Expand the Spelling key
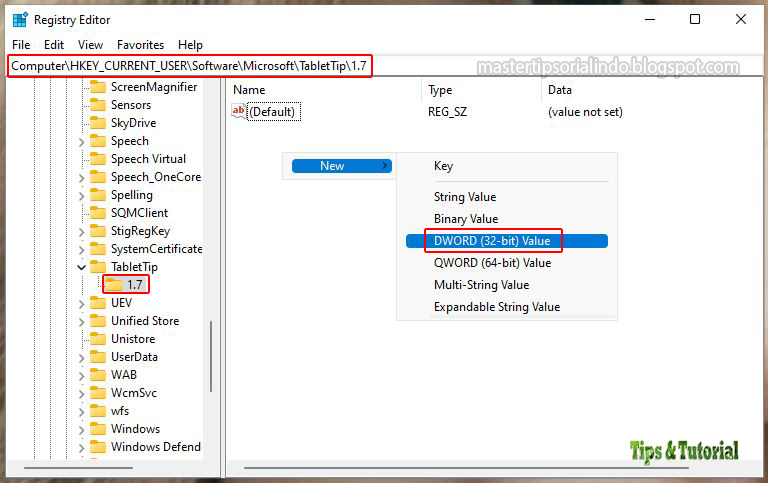768x483 pixels. click(x=81, y=196)
